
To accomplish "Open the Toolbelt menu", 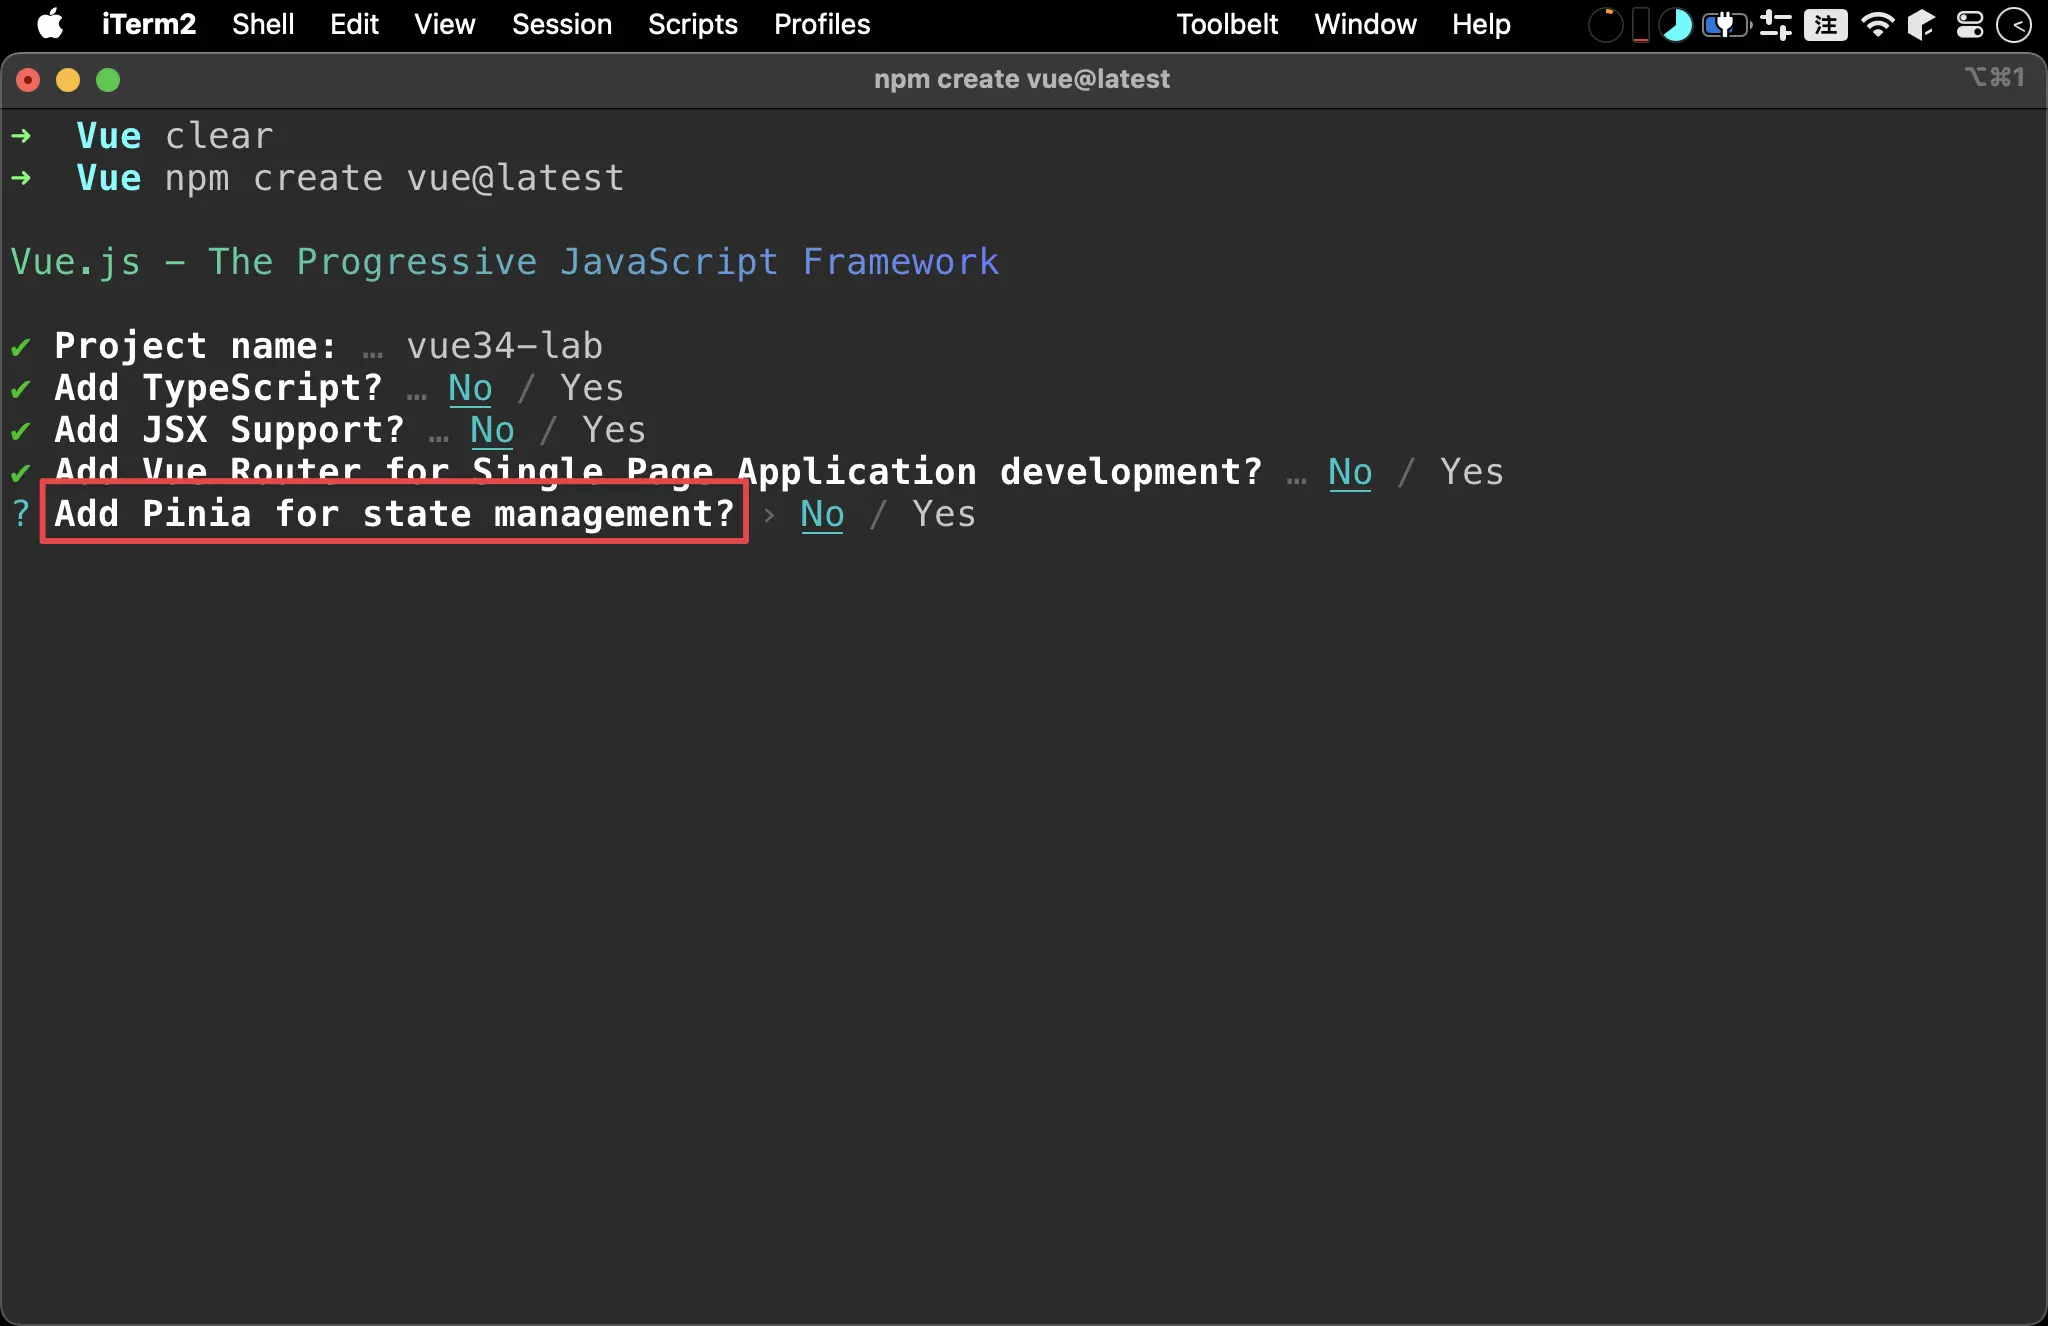I will [1227, 24].
